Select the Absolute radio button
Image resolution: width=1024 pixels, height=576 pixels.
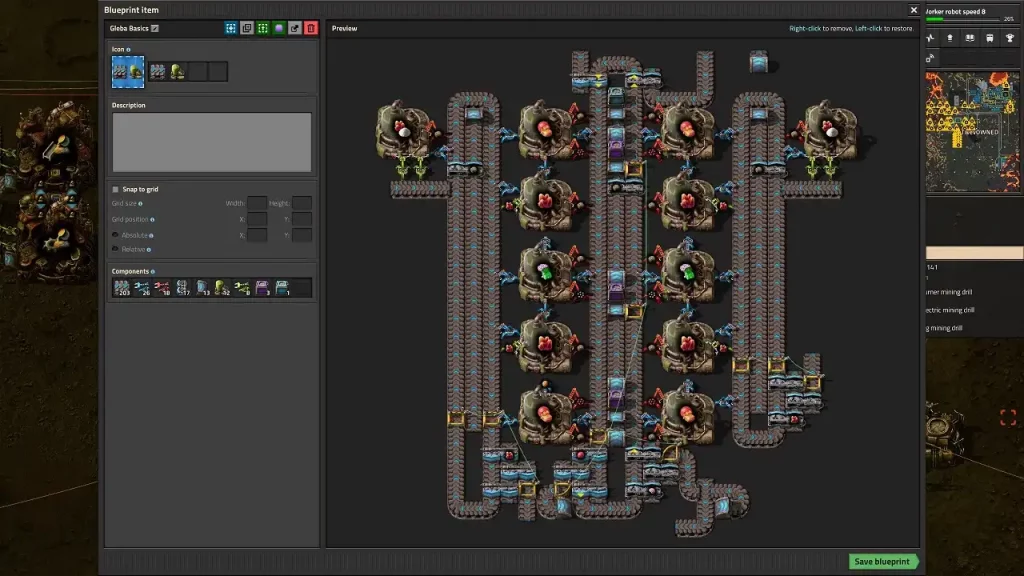(116, 235)
